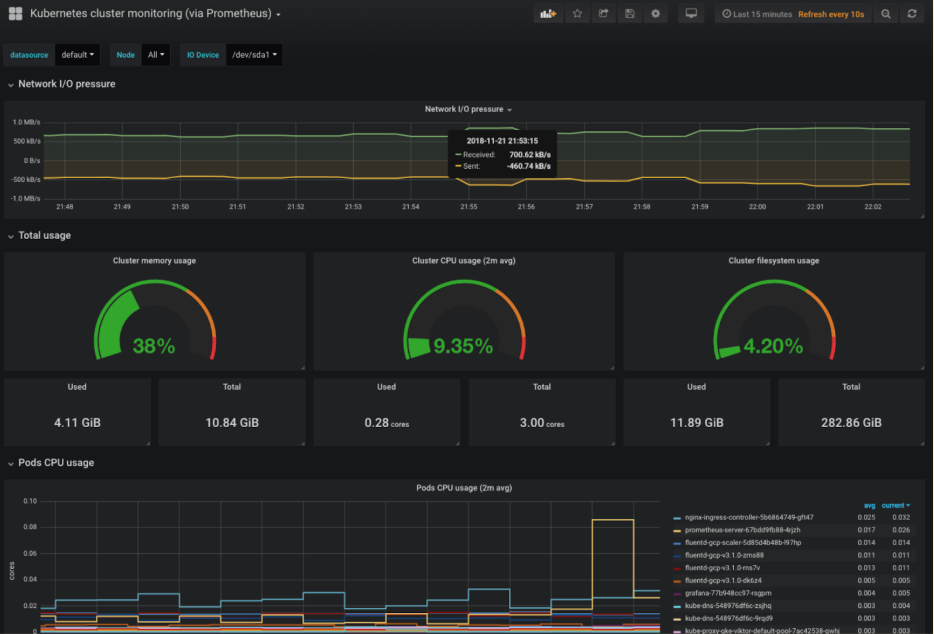Open dashboard settings gear
The image size is (934, 634).
[655, 13]
